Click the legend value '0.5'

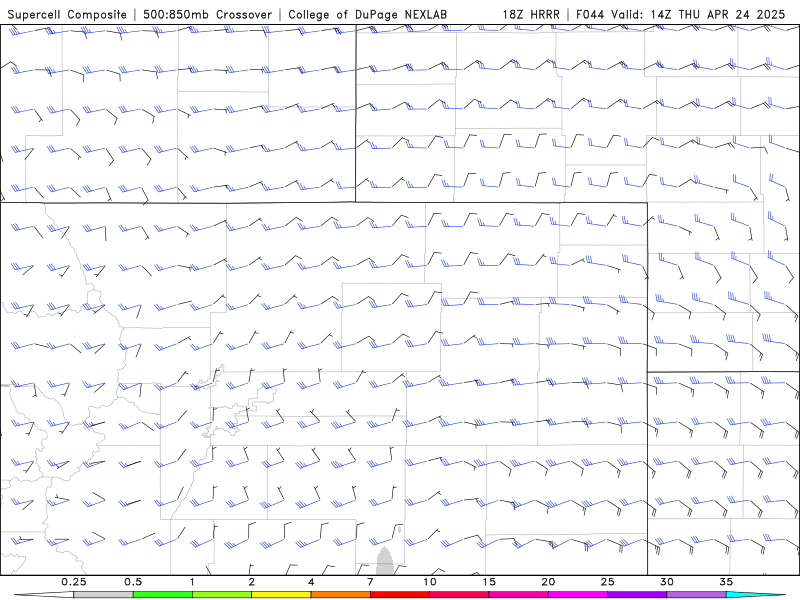pyautogui.click(x=133, y=582)
